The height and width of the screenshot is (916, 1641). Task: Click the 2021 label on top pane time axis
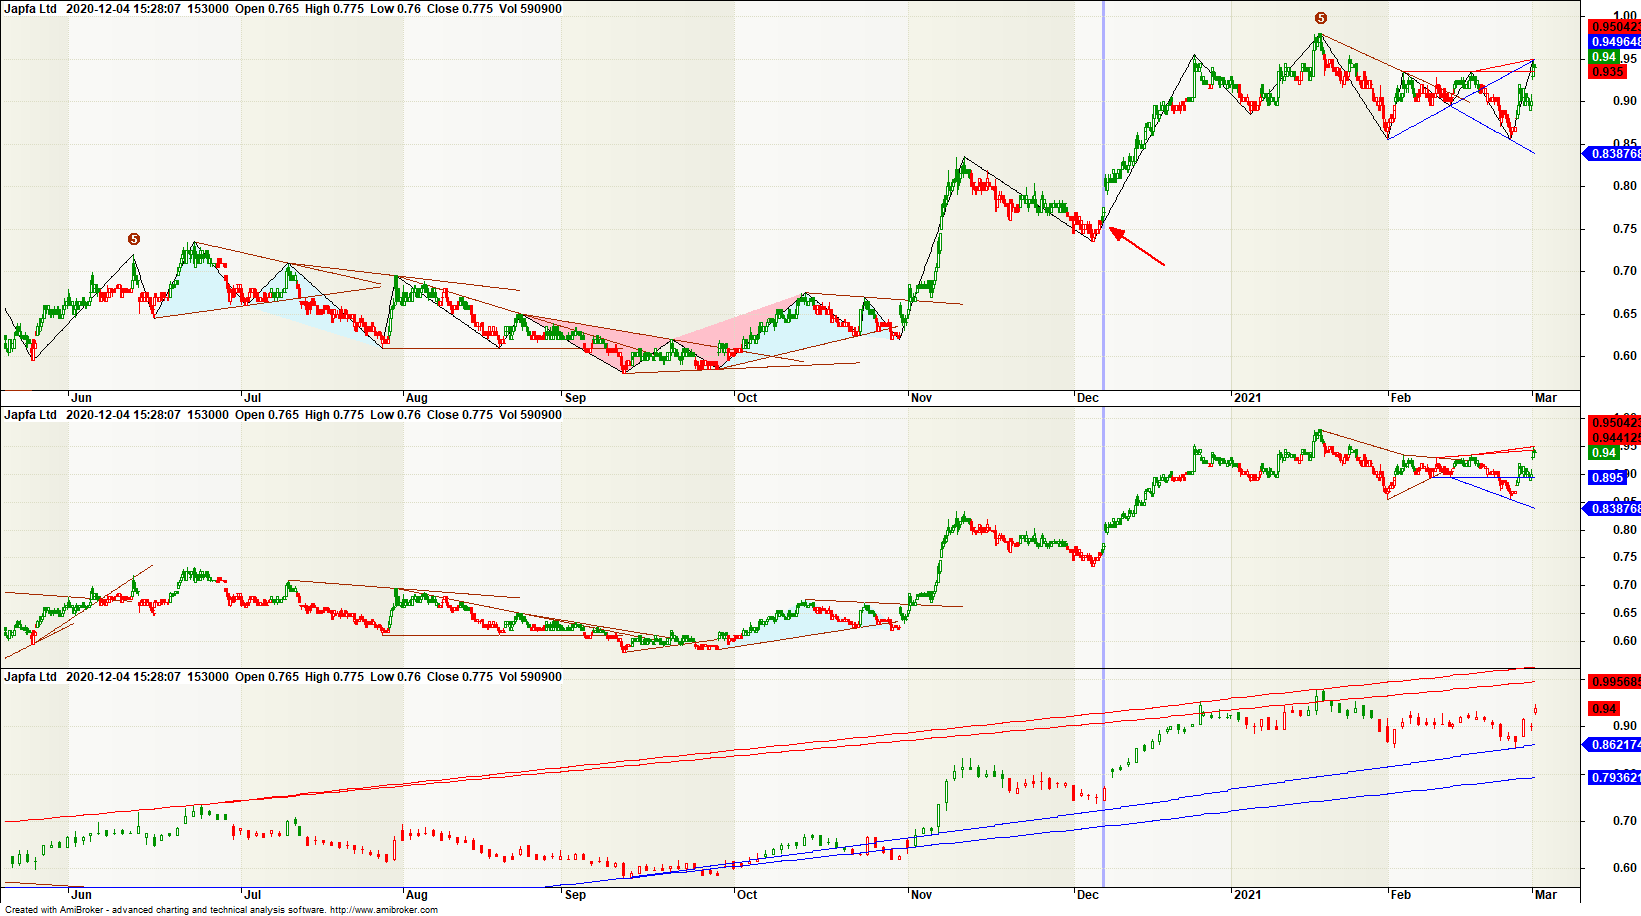tap(1248, 398)
